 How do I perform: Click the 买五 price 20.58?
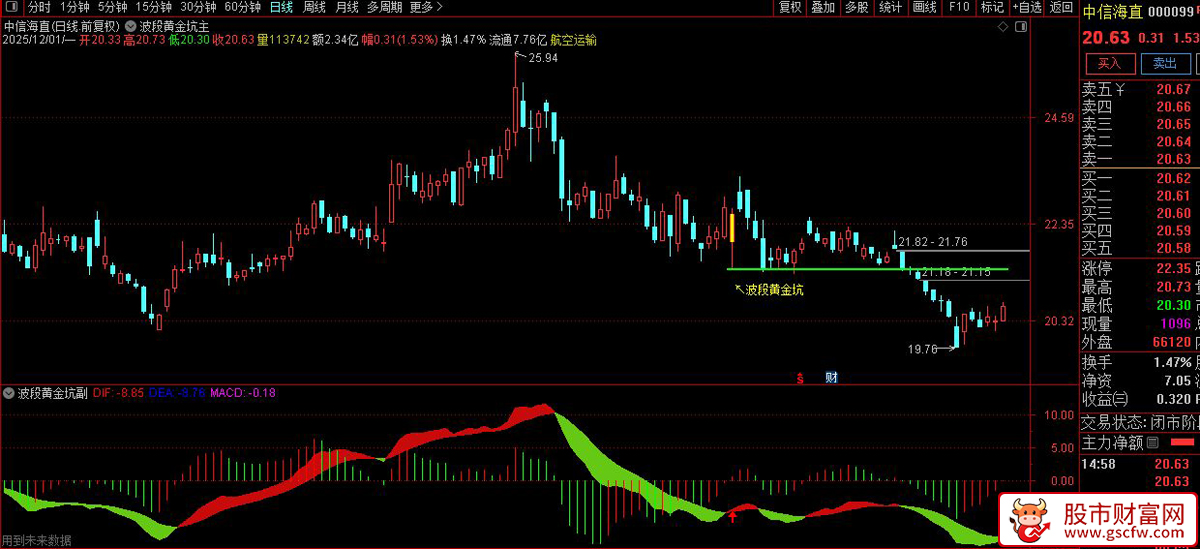(1173, 248)
